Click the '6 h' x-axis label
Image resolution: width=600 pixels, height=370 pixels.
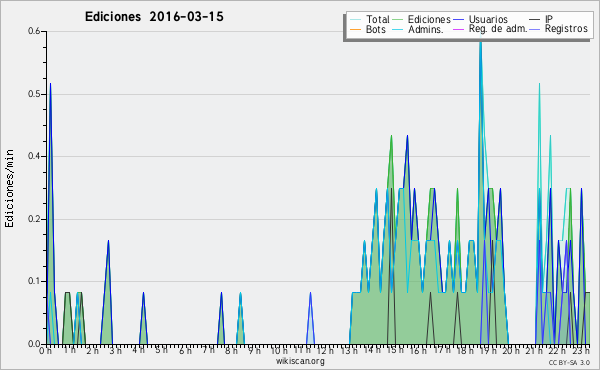[185, 350]
